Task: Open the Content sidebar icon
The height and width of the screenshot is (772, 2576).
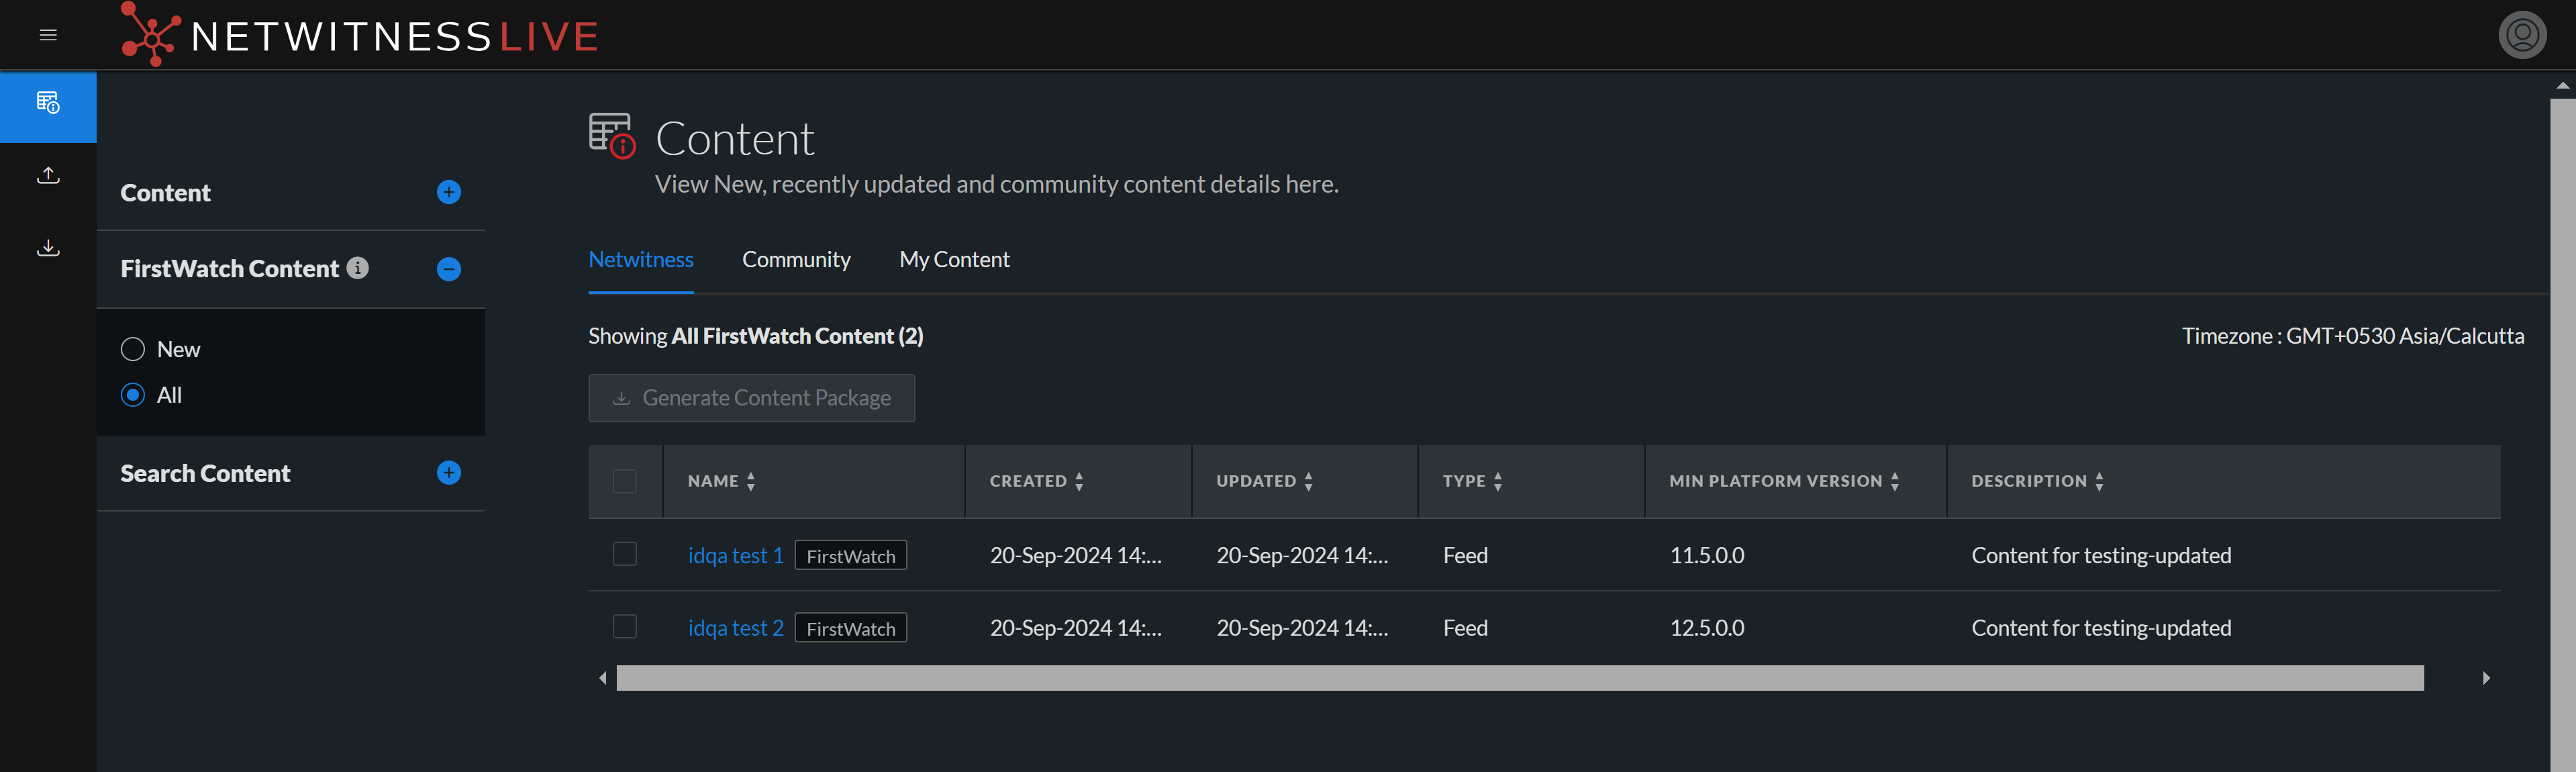Action: point(48,104)
